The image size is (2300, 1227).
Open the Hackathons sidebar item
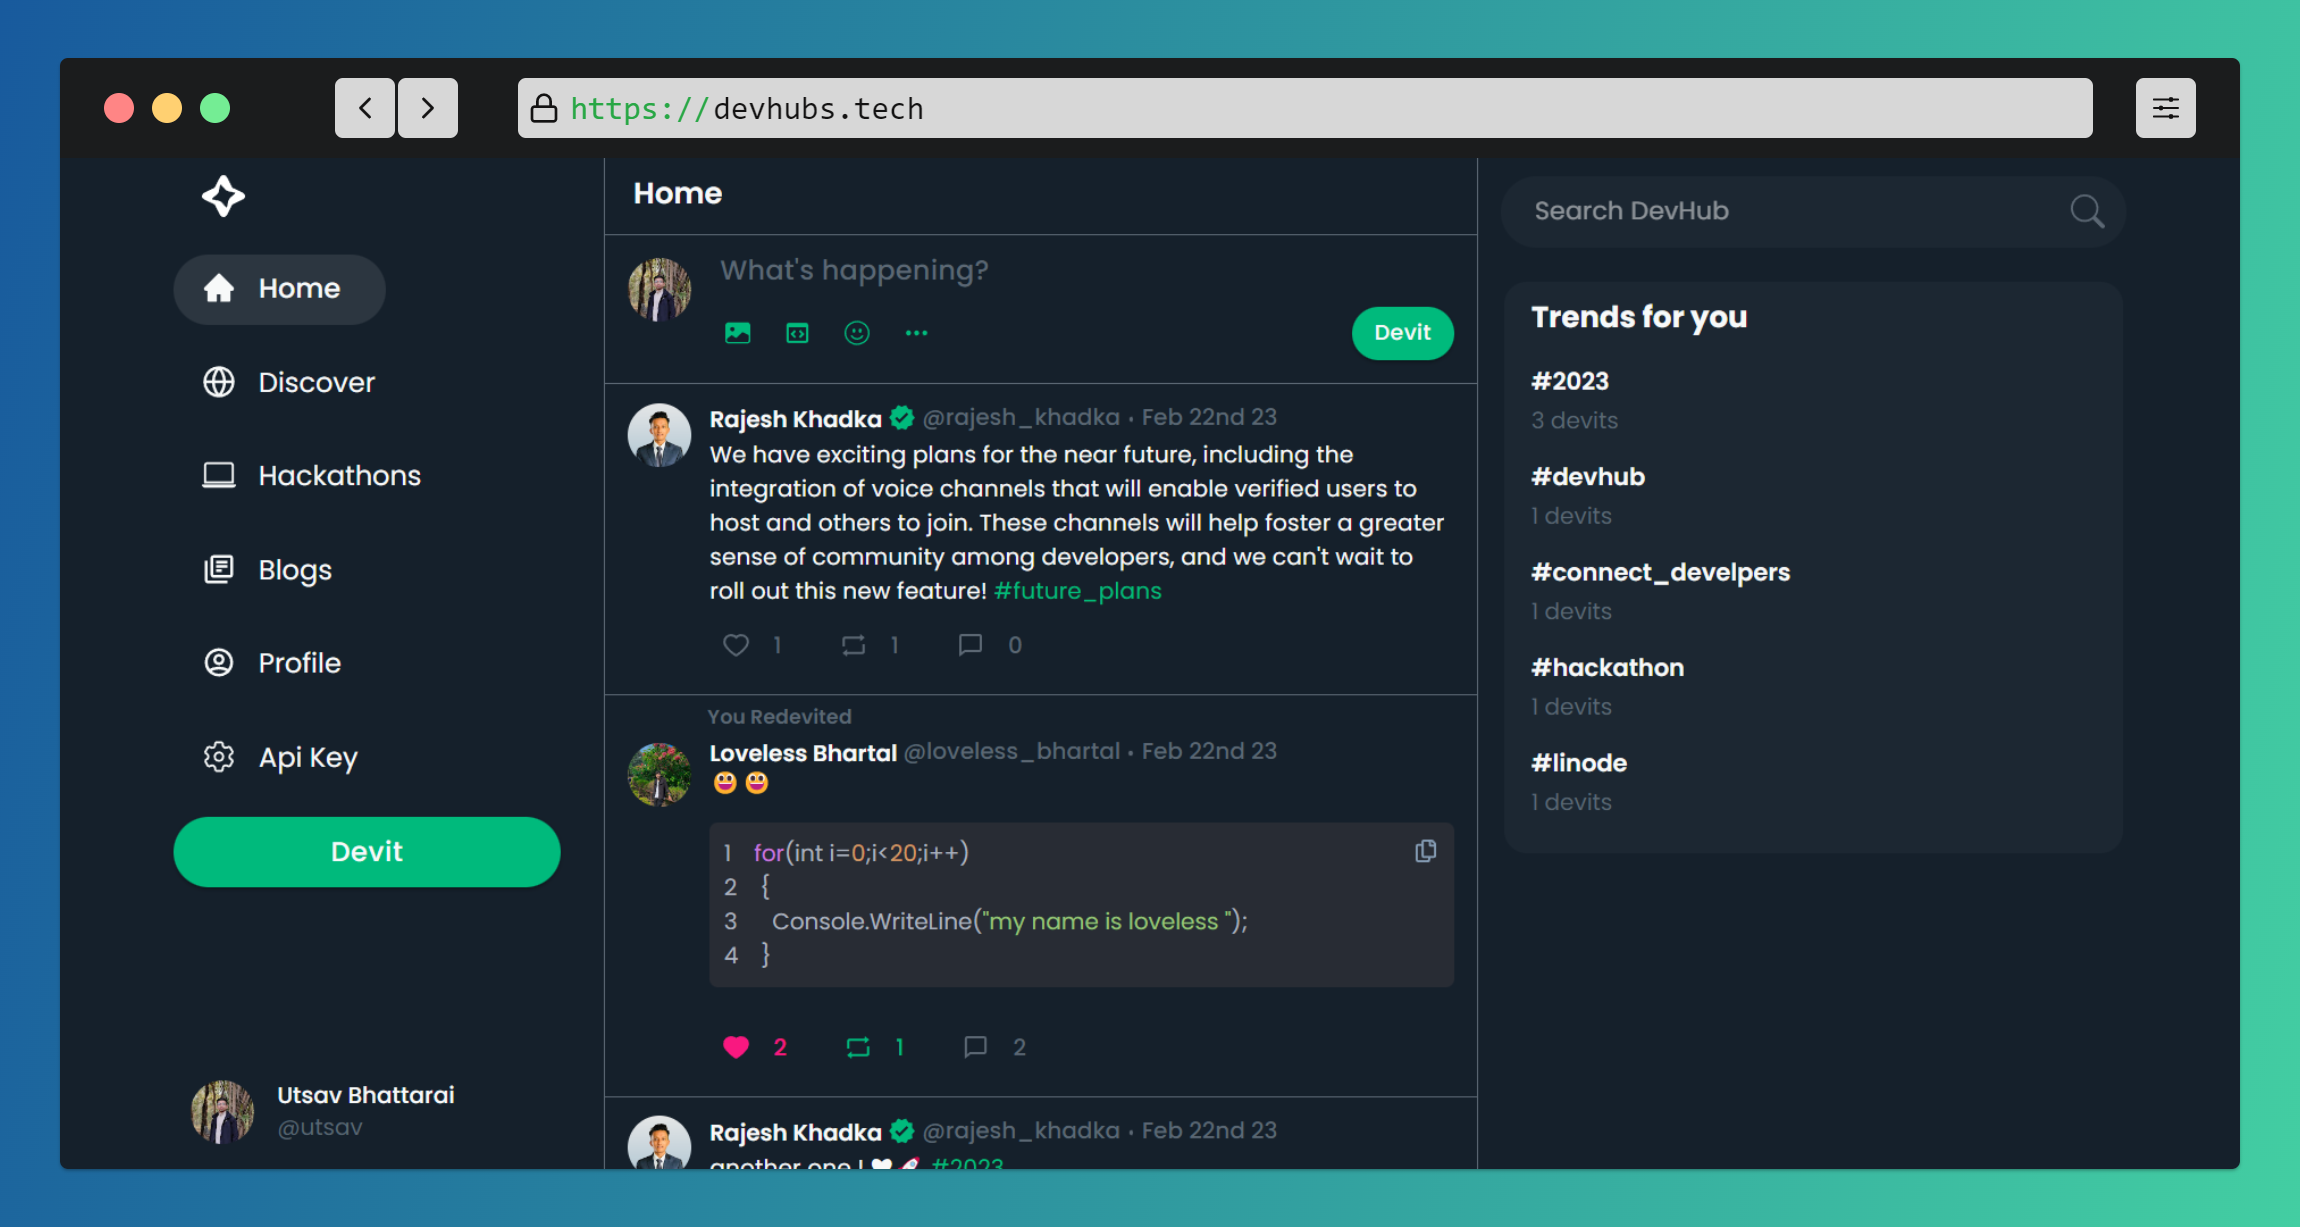click(x=339, y=475)
